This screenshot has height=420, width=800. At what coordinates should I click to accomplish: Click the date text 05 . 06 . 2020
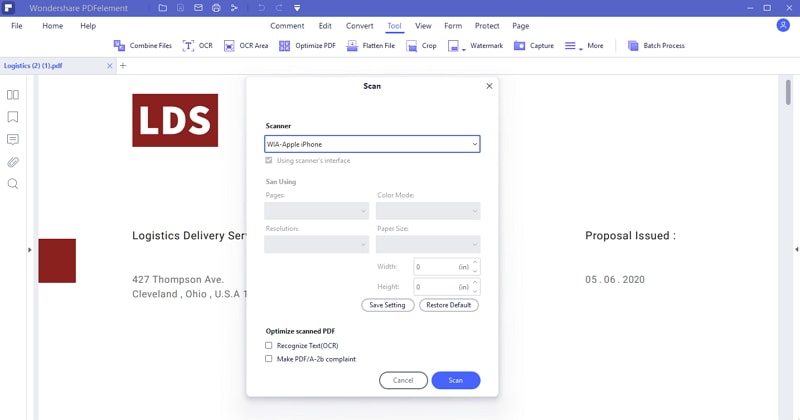click(x=615, y=280)
